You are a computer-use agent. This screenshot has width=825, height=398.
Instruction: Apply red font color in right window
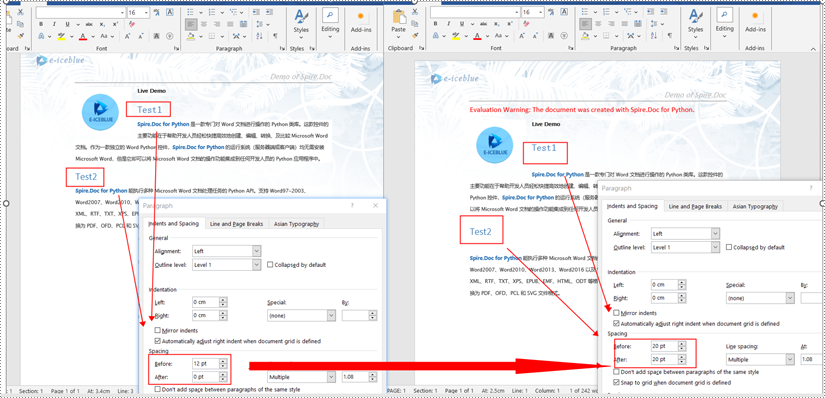click(477, 36)
